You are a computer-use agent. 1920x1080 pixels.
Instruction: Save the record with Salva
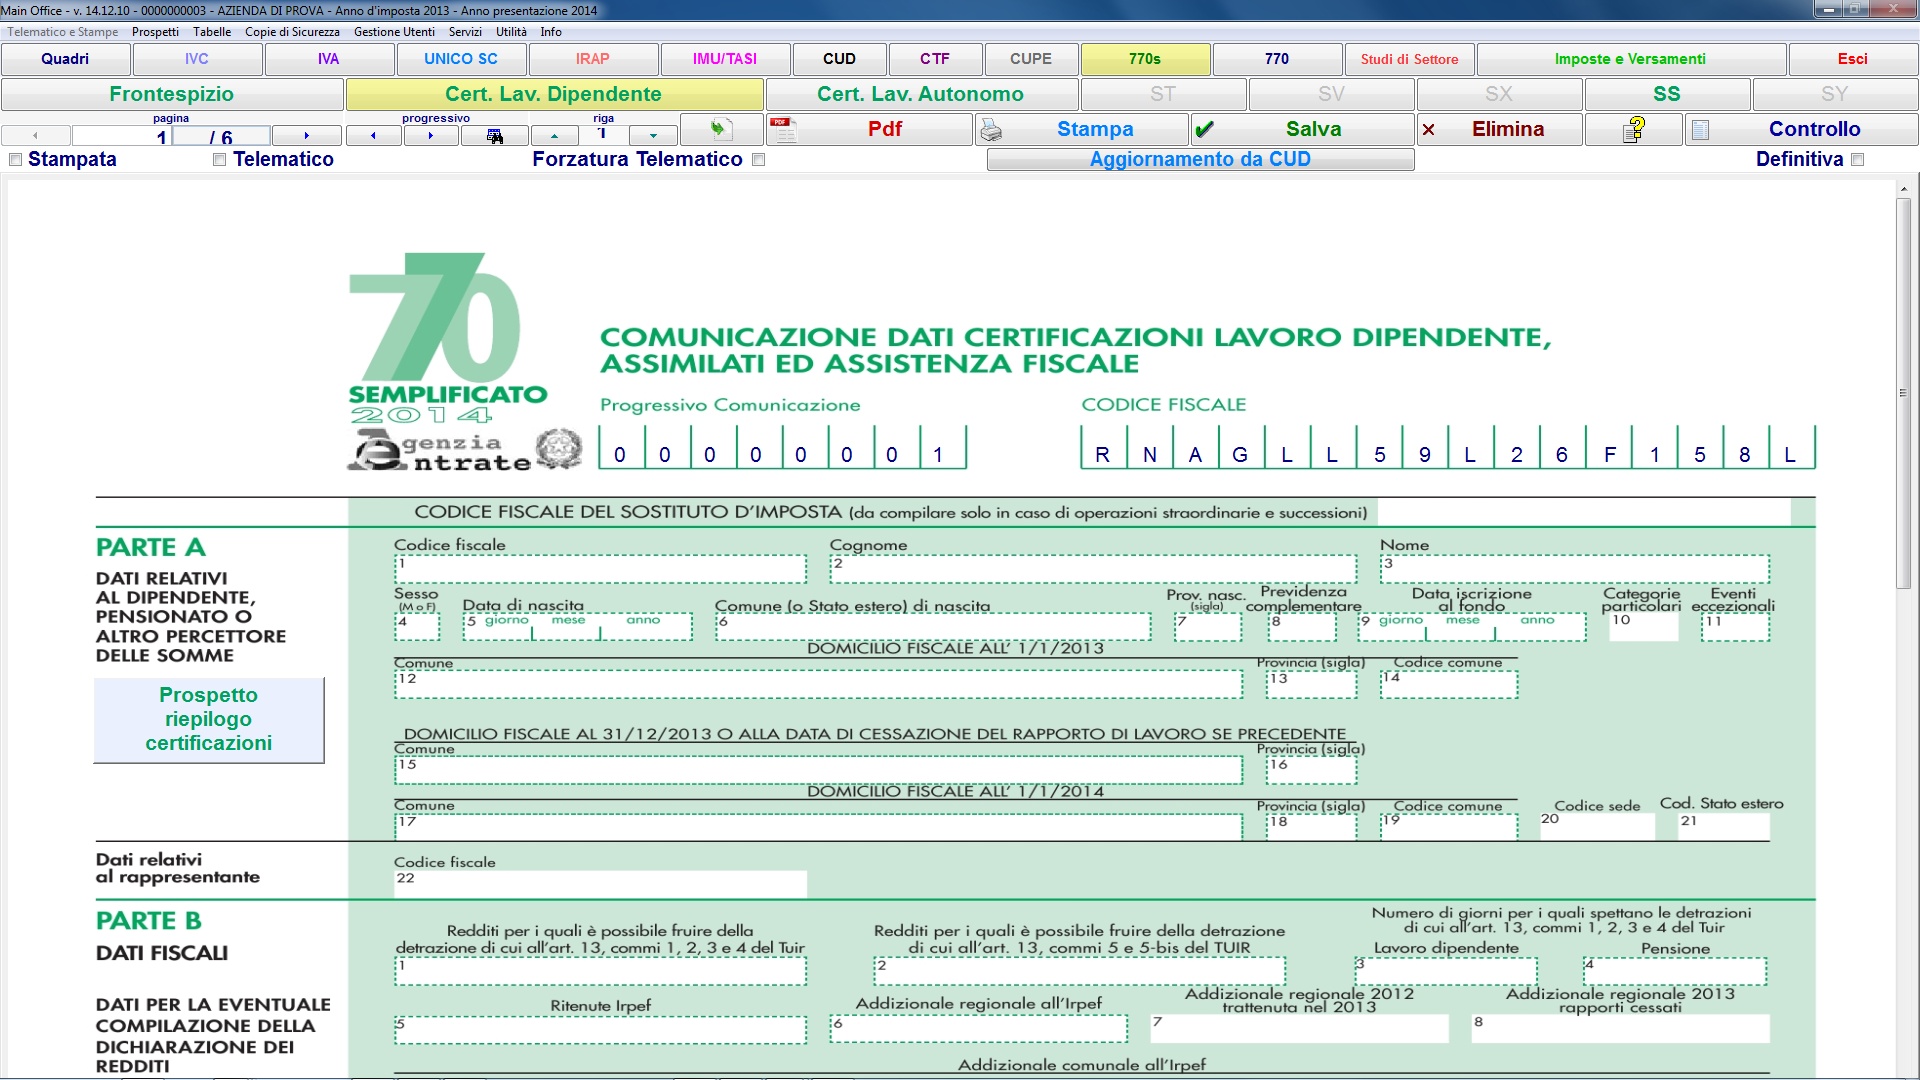click(1302, 129)
